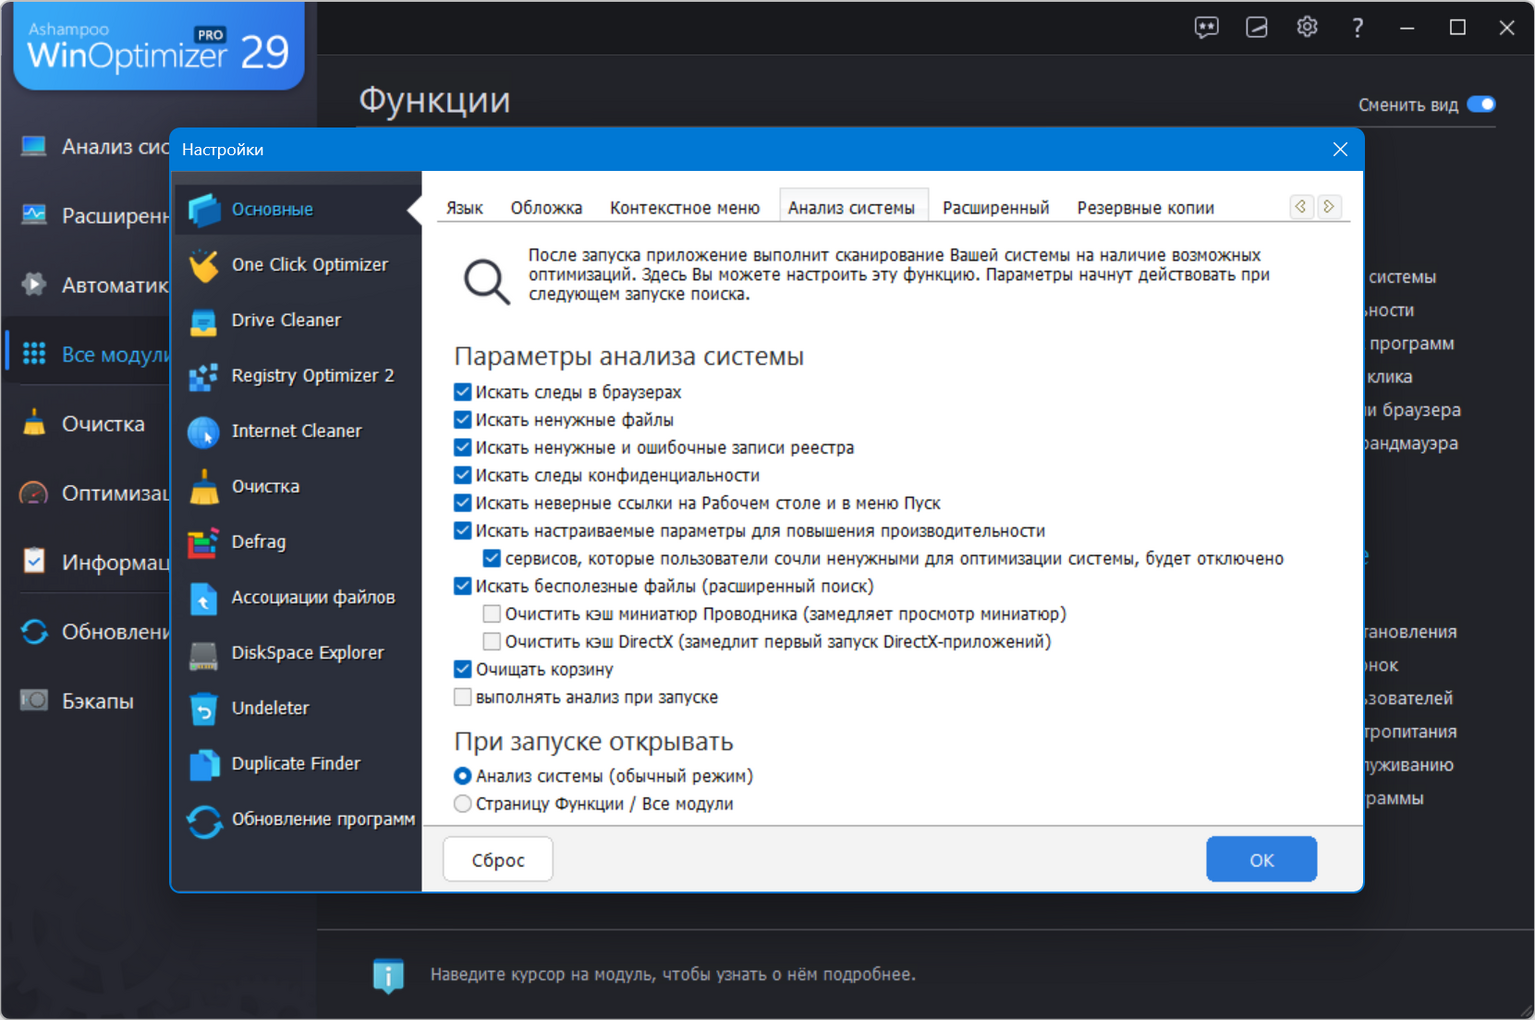Select Основные icon in settings sidebar
Viewport: 1535px width, 1020px height.
point(205,209)
